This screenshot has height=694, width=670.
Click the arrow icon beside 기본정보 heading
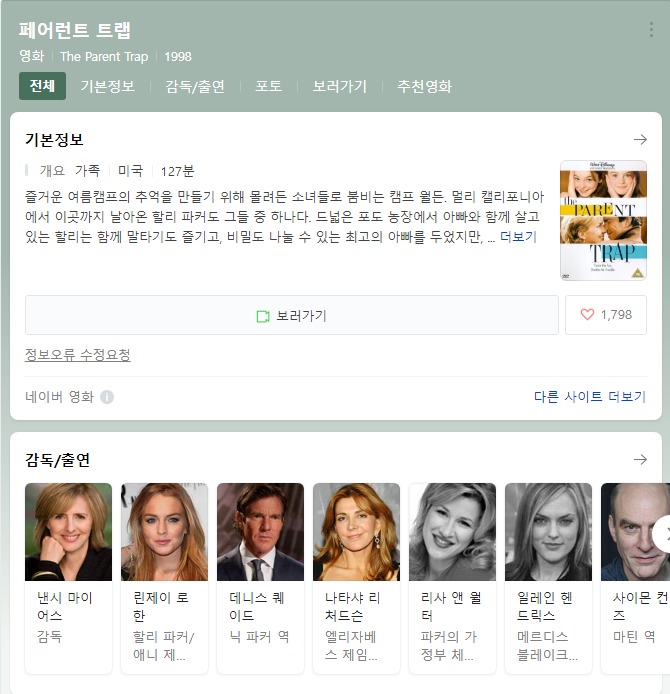(640, 140)
